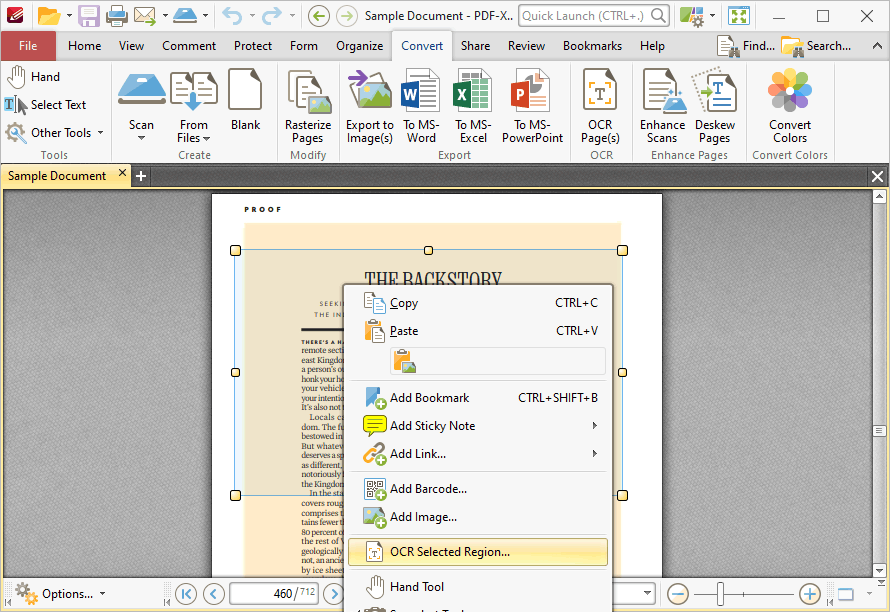Activate the Select Text tool
The image size is (890, 612).
pyautogui.click(x=46, y=105)
